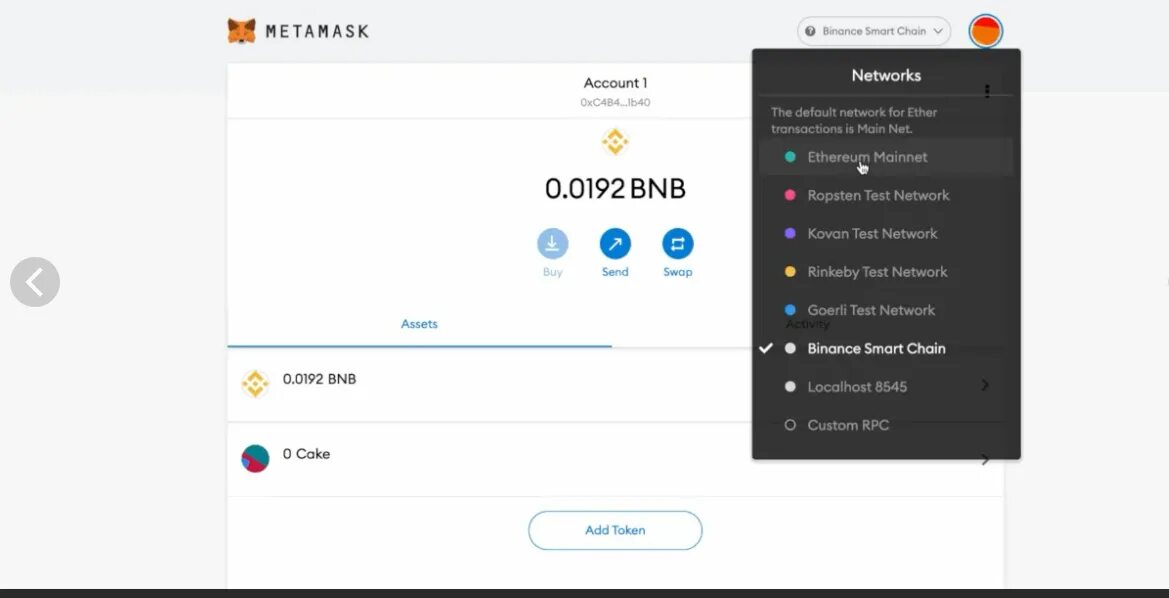Image resolution: width=1169 pixels, height=598 pixels.
Task: Click the grey dot beside Localhost 8545
Action: click(x=790, y=387)
